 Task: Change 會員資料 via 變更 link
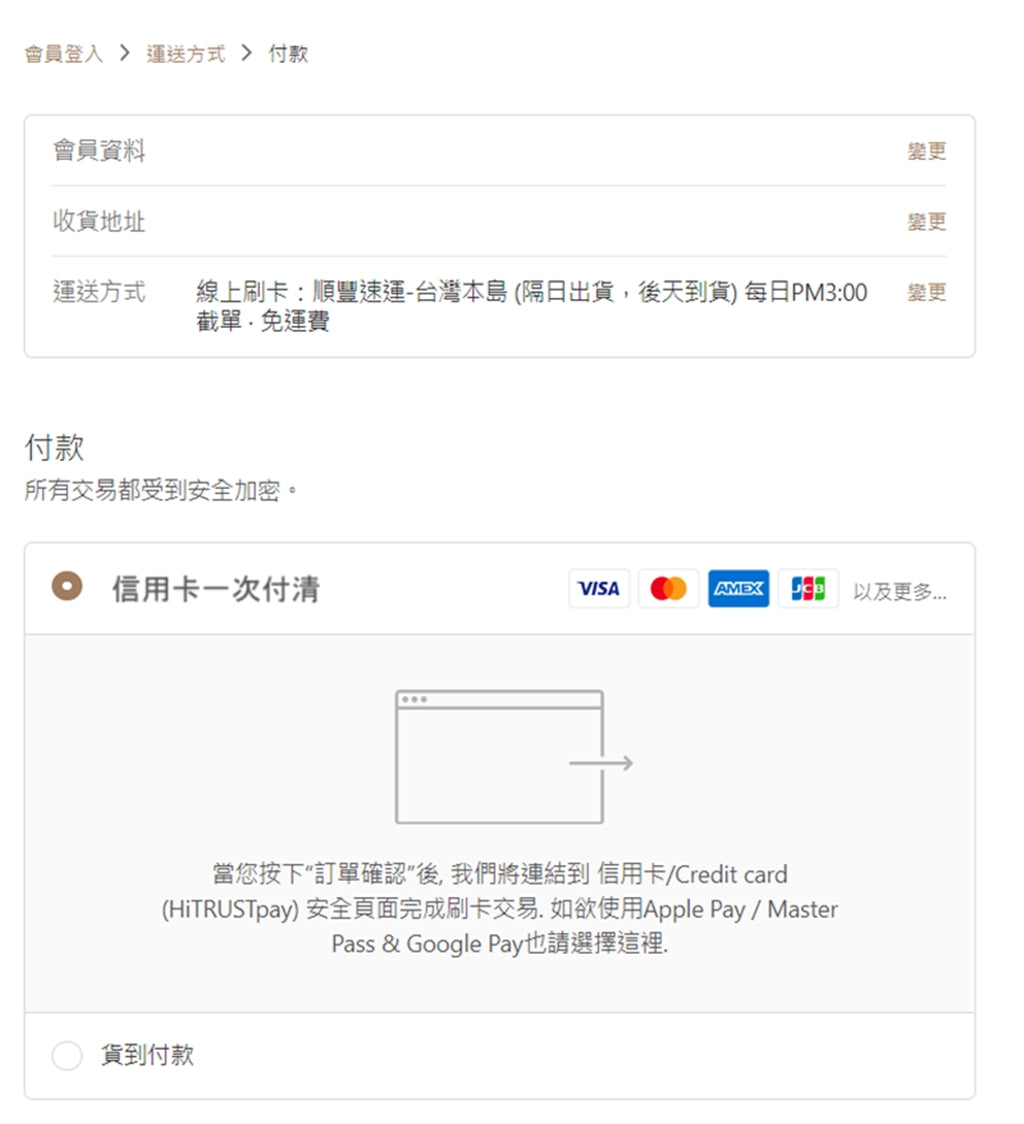click(926, 151)
